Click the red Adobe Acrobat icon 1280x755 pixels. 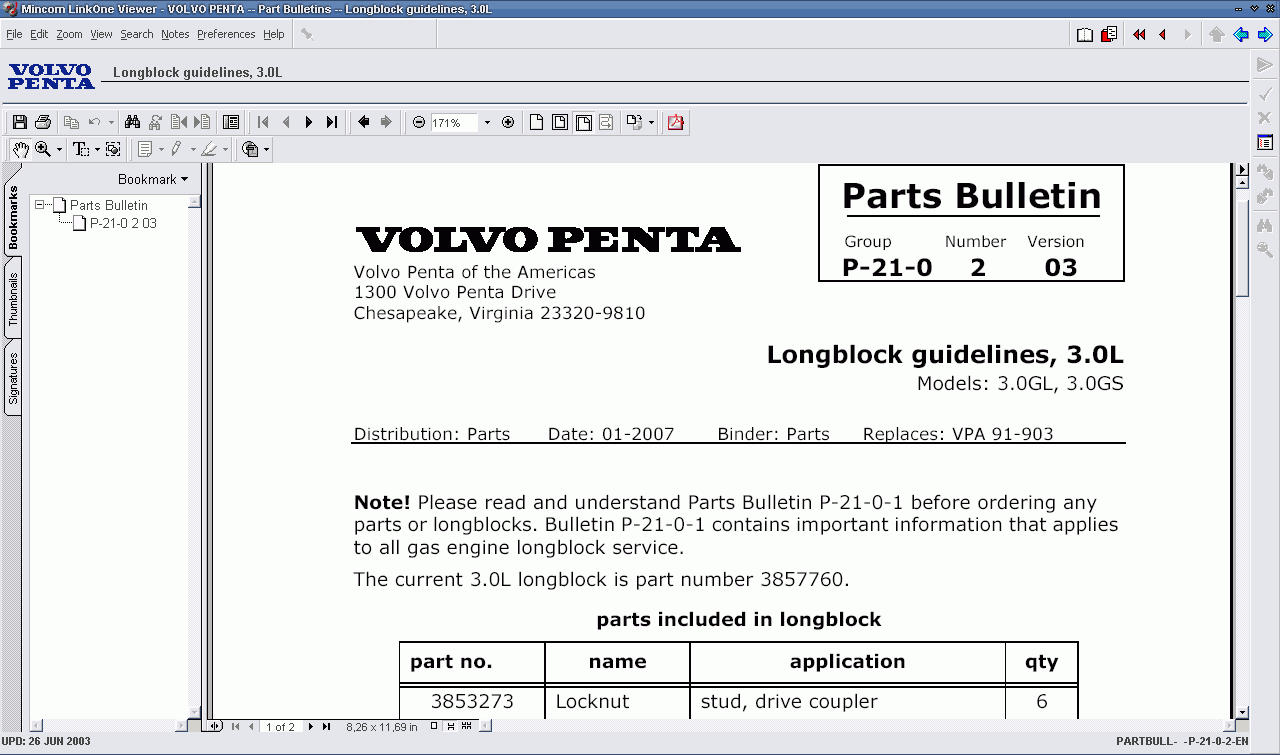coord(676,122)
